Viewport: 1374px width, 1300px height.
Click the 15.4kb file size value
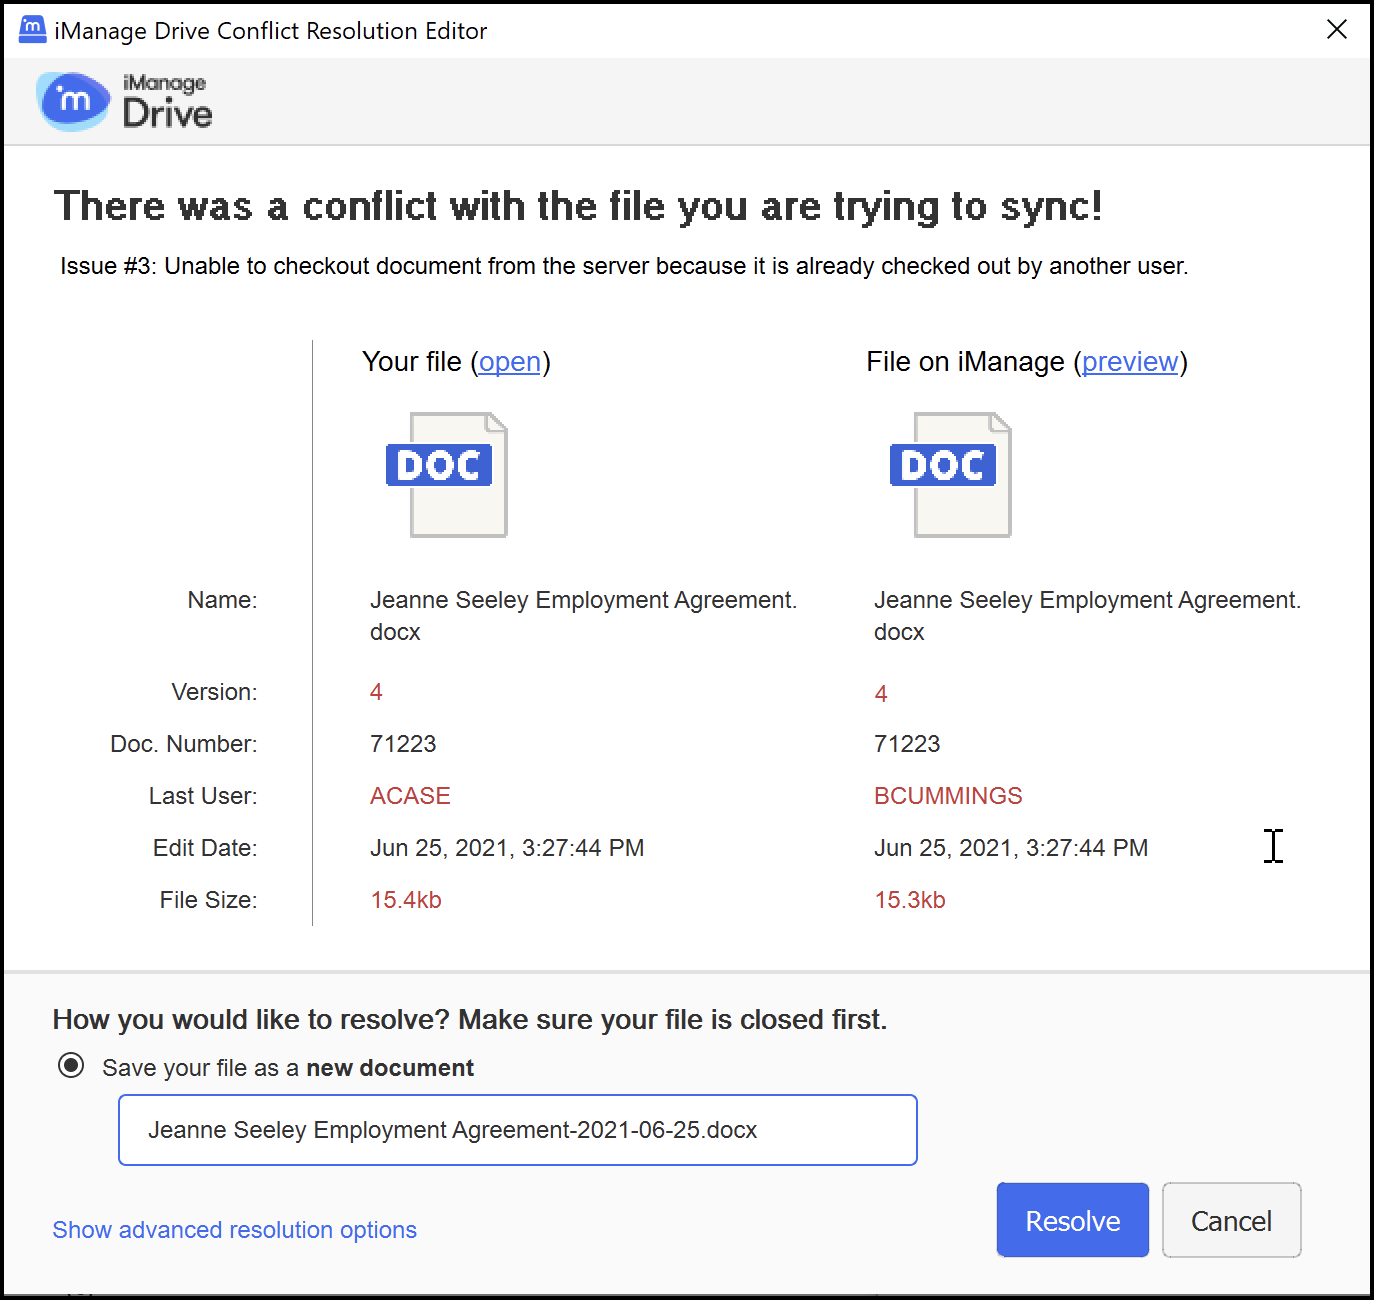pyautogui.click(x=405, y=900)
